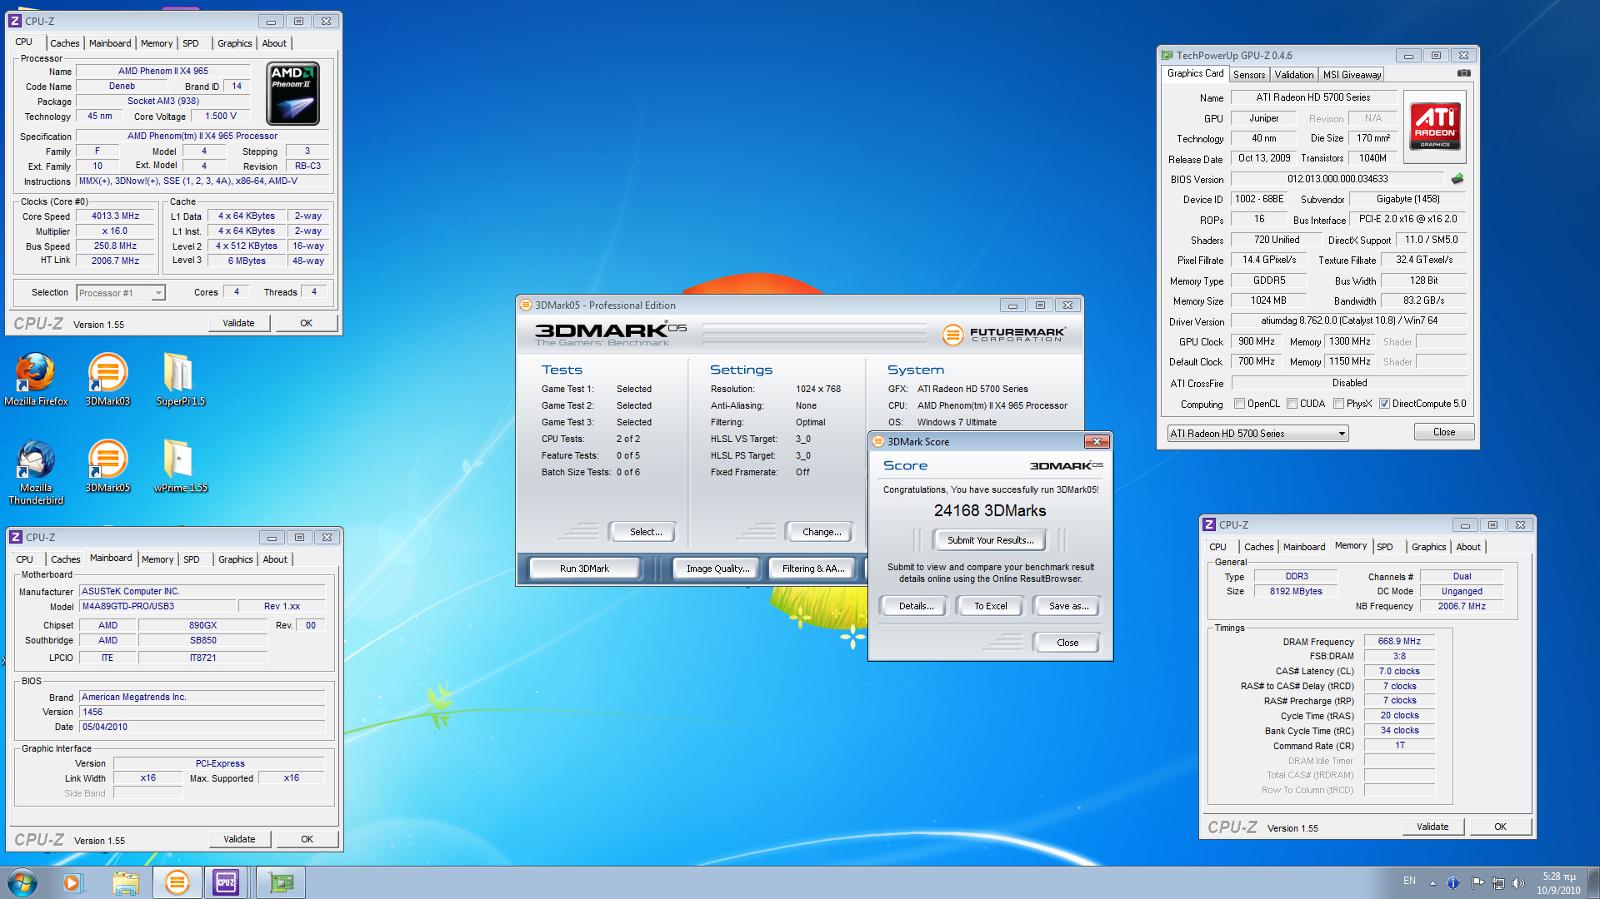The image size is (1600, 899).
Task: Click To Excel button
Action: tap(991, 606)
